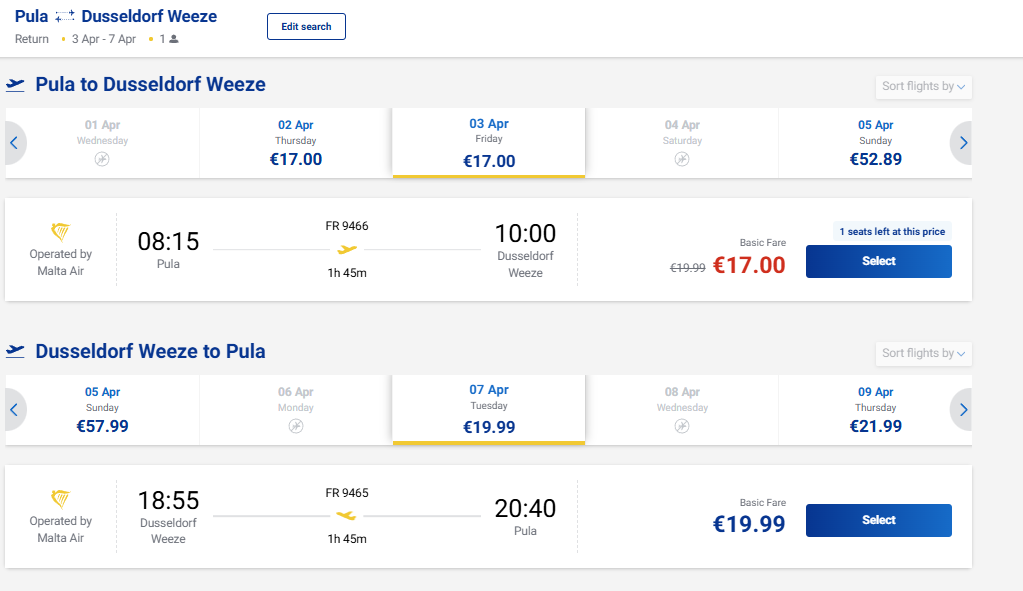
Task: Click the Ryanair harp logo for flight FR 9466
Action: coord(60,232)
